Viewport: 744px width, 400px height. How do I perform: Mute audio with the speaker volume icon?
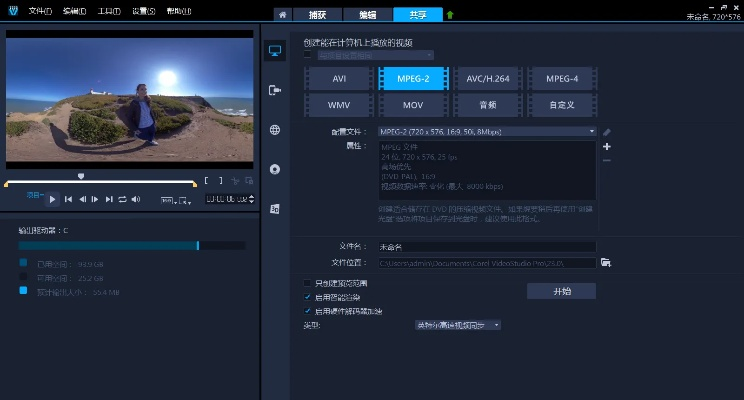click(135, 199)
